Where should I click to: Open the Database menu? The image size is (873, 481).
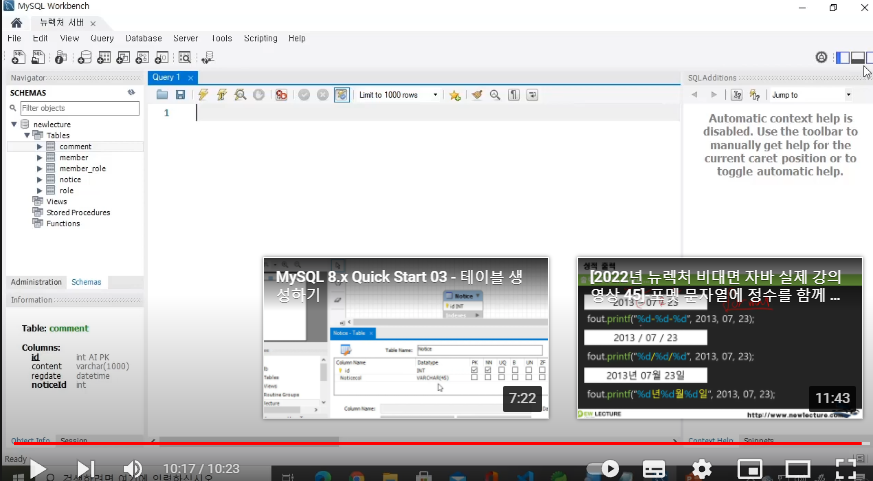[x=144, y=38]
